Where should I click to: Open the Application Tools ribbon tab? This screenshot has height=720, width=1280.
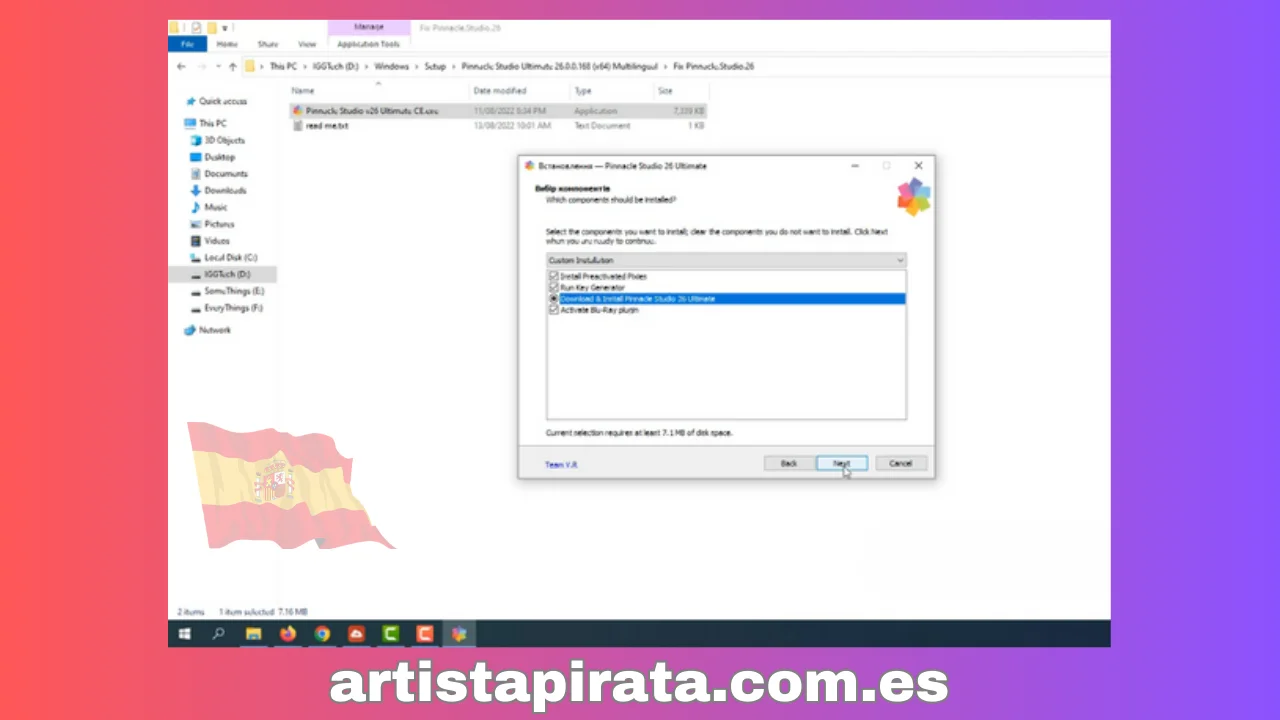pyautogui.click(x=368, y=44)
